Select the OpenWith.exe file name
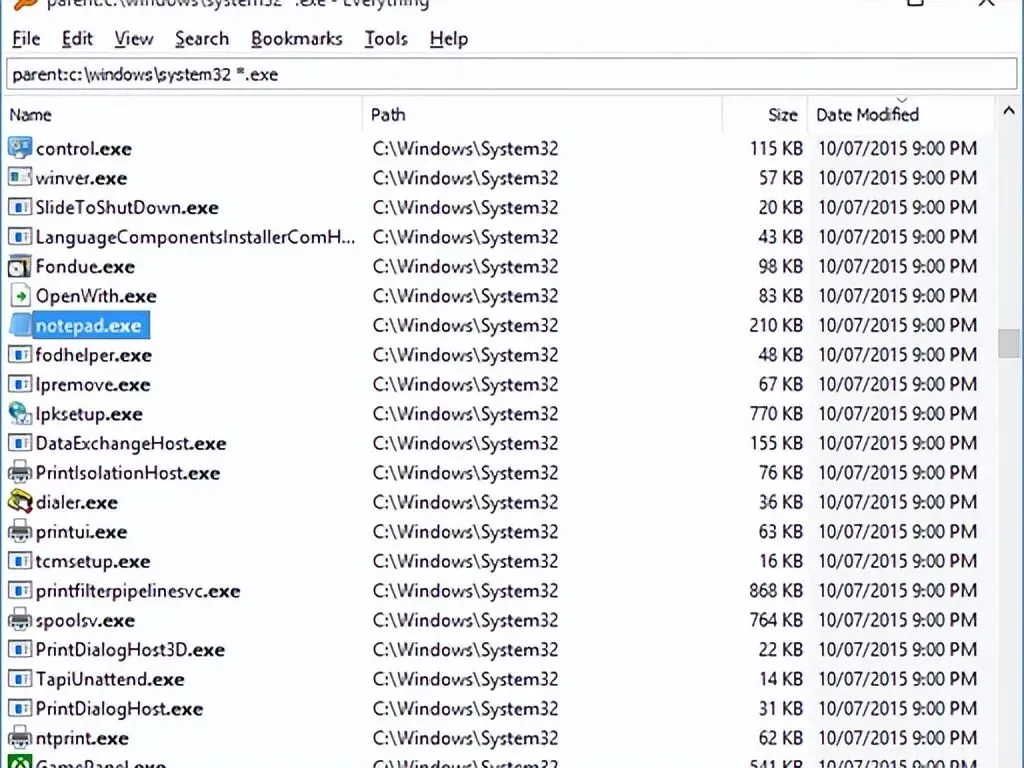Image resolution: width=1024 pixels, height=768 pixels. [x=96, y=296]
